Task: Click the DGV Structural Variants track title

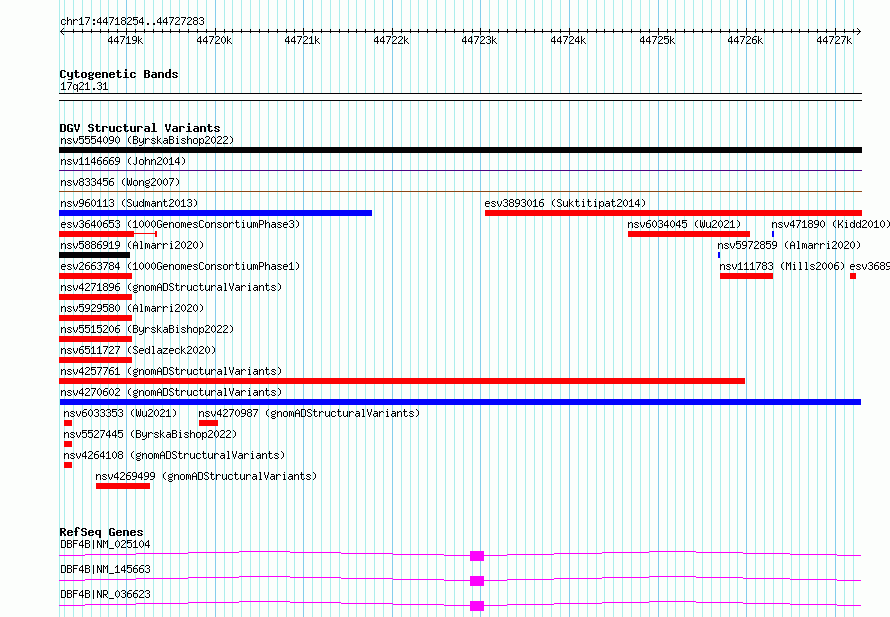Action: click(140, 128)
